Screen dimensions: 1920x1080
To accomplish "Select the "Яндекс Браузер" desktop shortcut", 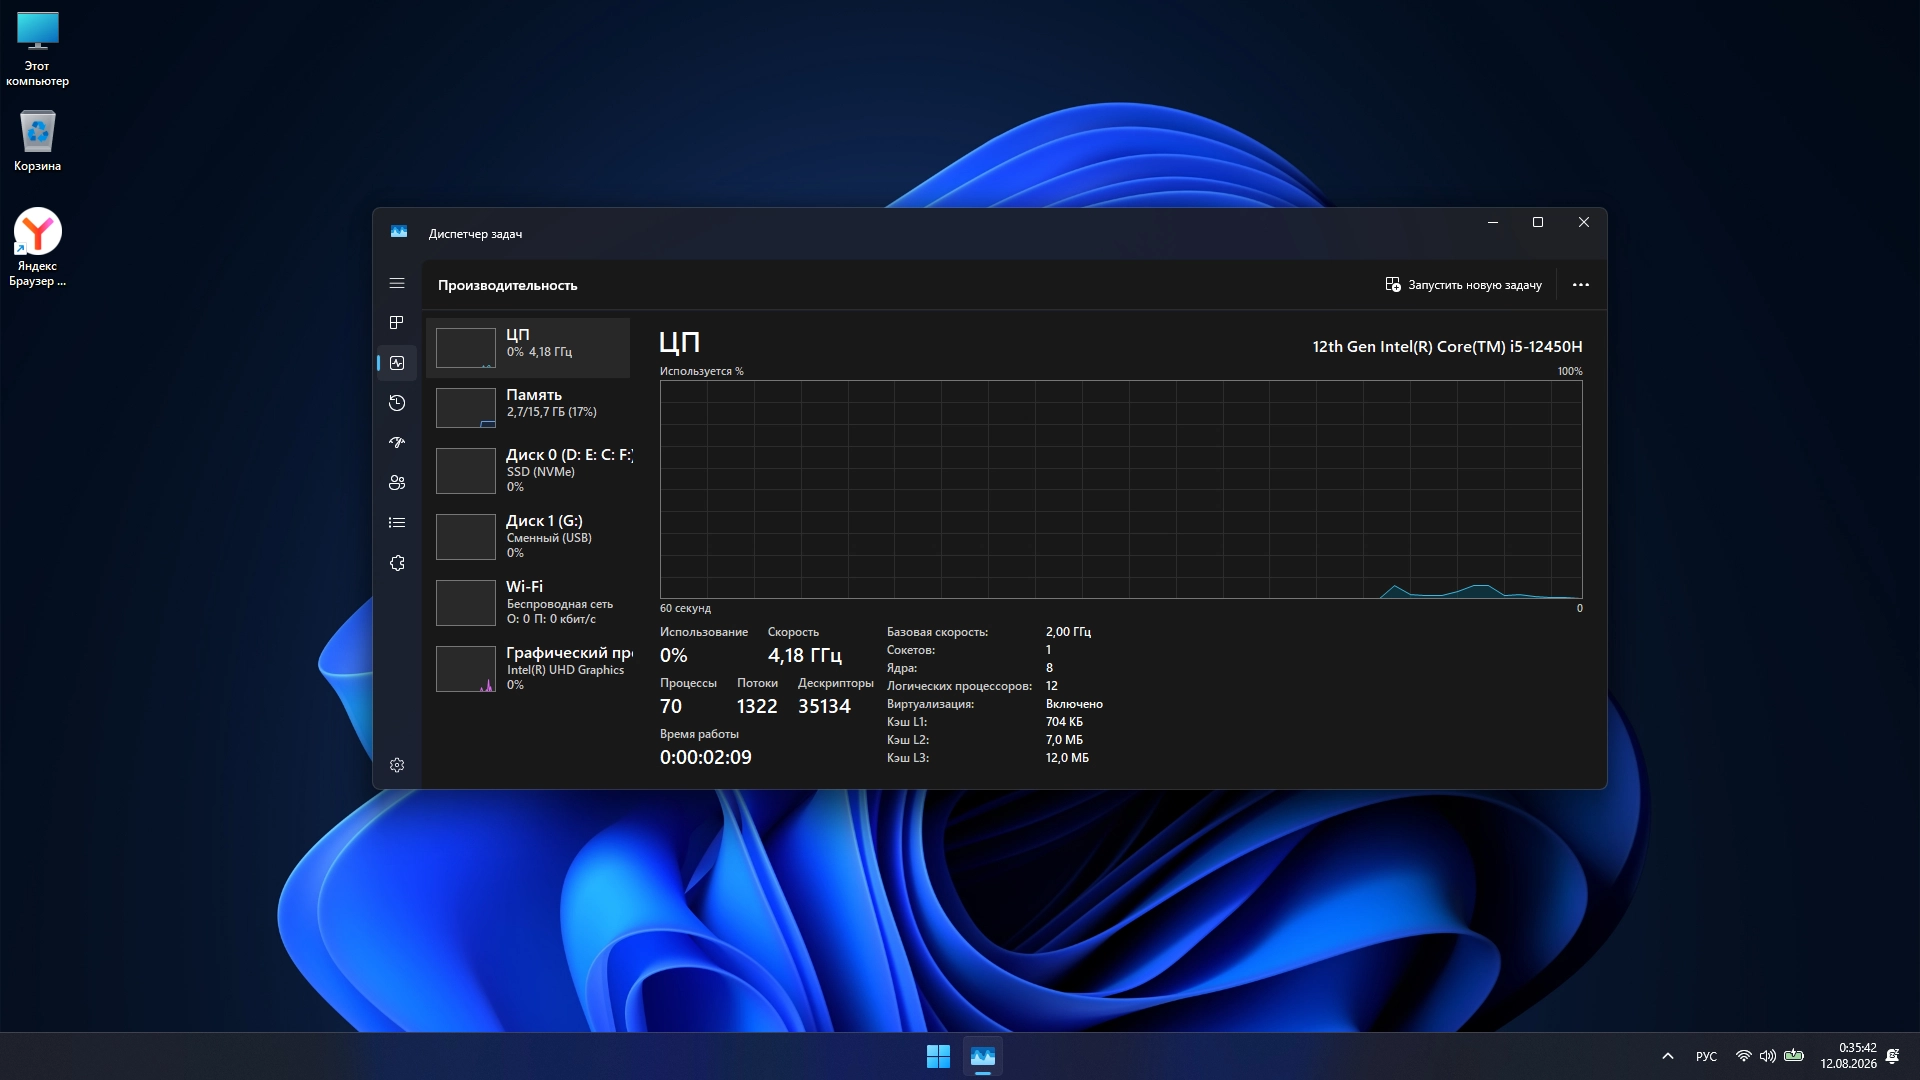I will [38, 247].
